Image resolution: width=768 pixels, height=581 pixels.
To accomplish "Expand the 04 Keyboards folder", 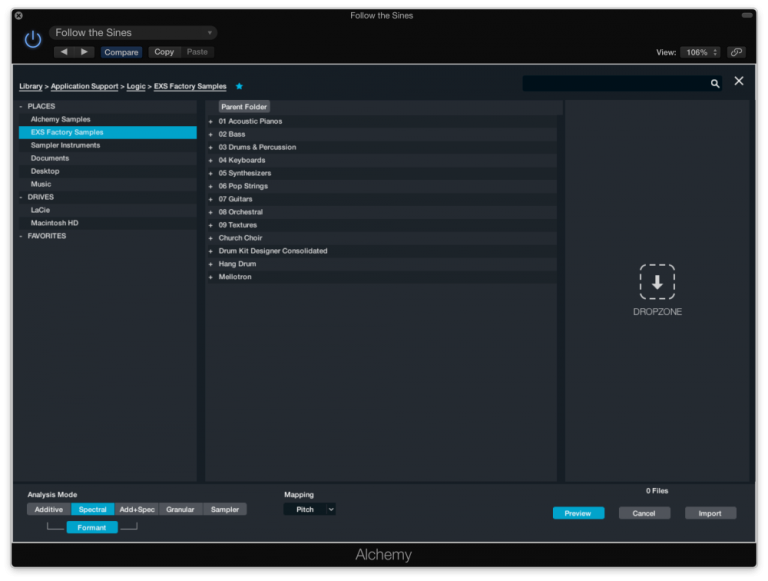I will pos(211,160).
